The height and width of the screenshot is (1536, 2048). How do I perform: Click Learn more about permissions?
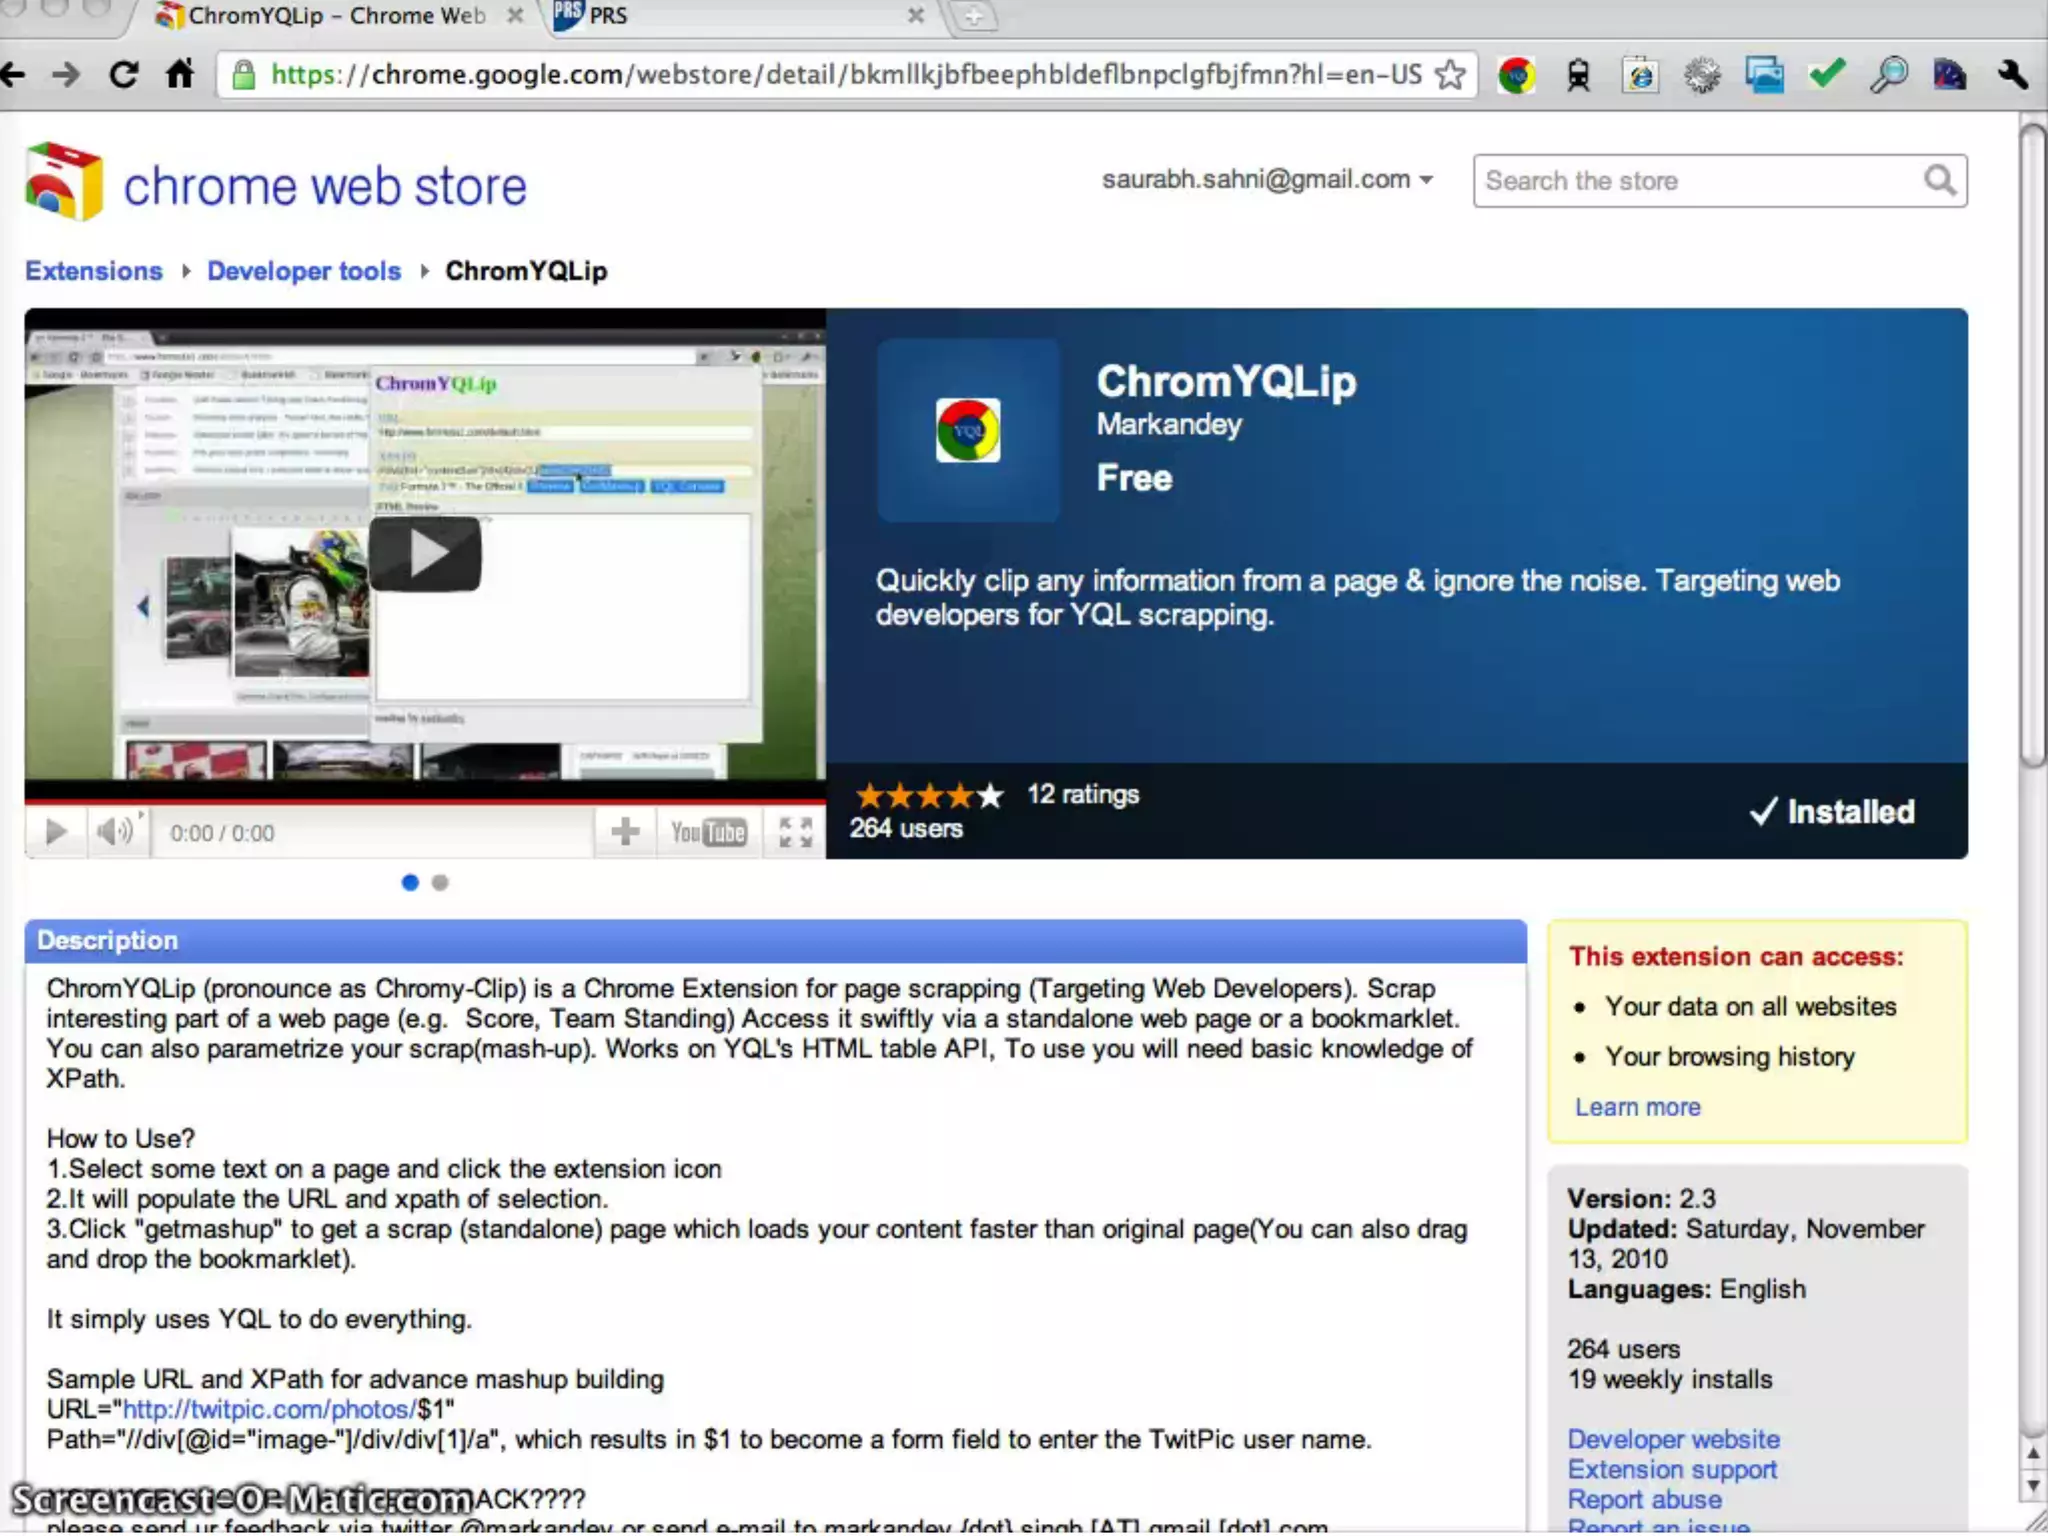click(1637, 1107)
